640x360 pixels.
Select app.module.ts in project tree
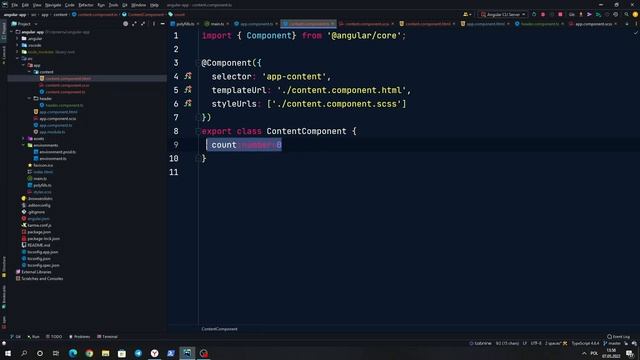(x=52, y=132)
